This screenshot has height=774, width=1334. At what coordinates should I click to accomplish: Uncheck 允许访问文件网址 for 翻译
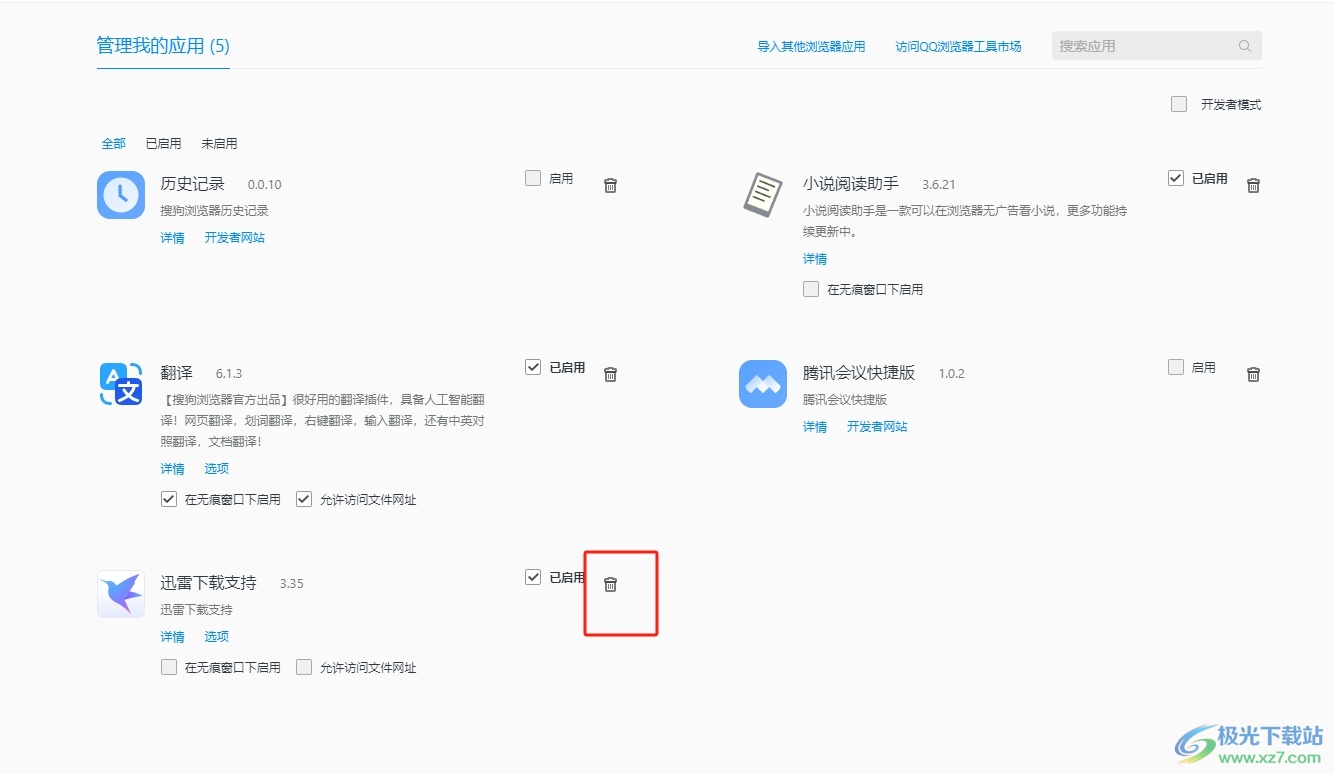click(x=304, y=499)
